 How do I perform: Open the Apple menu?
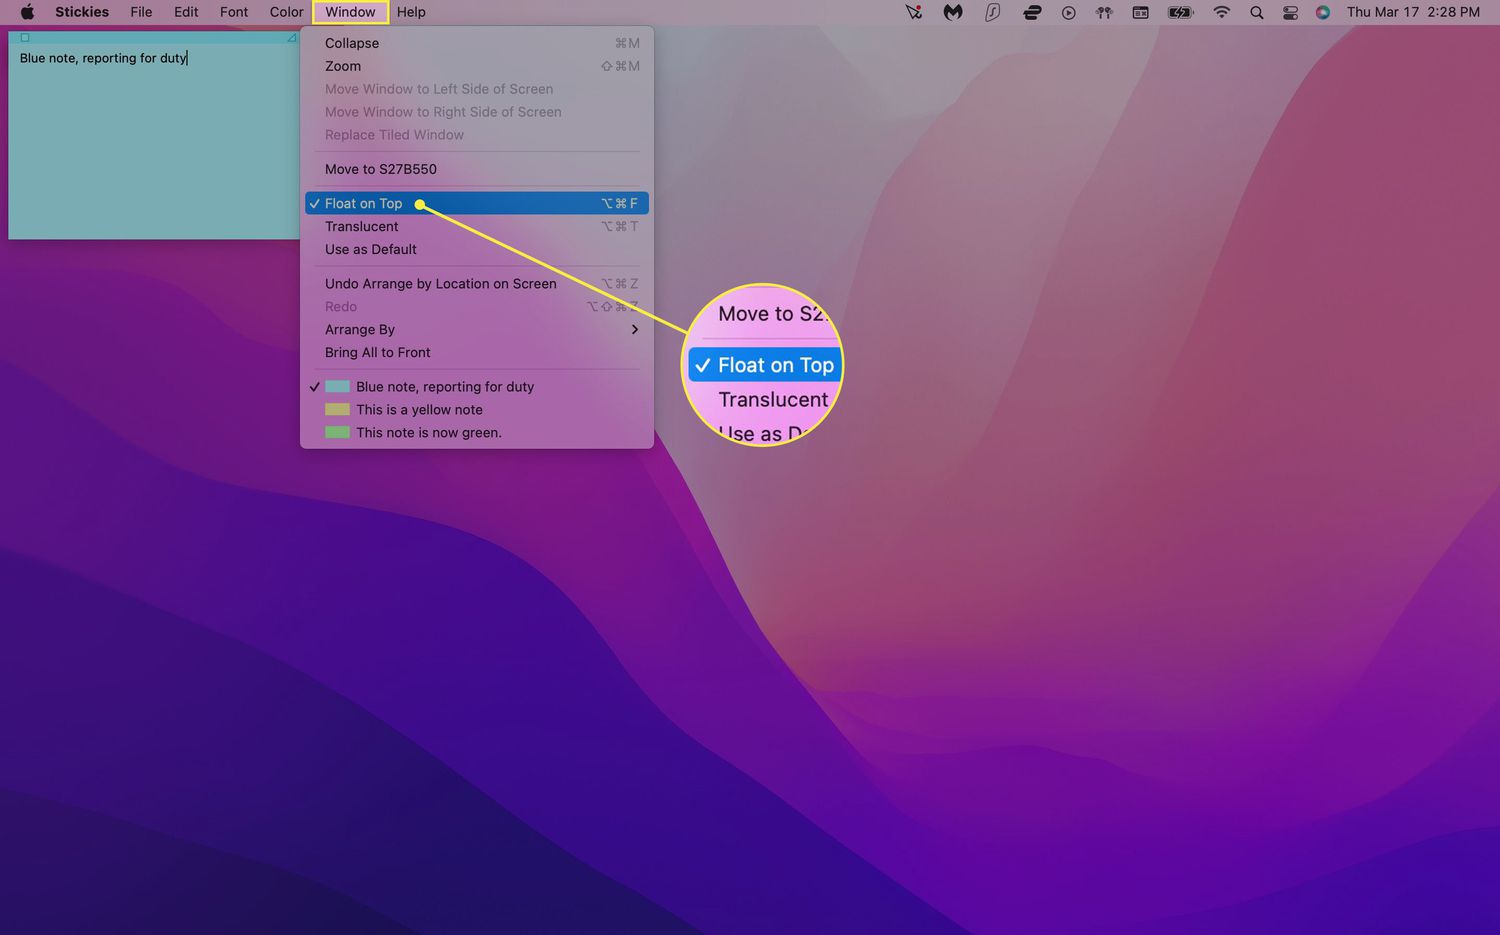pyautogui.click(x=27, y=12)
